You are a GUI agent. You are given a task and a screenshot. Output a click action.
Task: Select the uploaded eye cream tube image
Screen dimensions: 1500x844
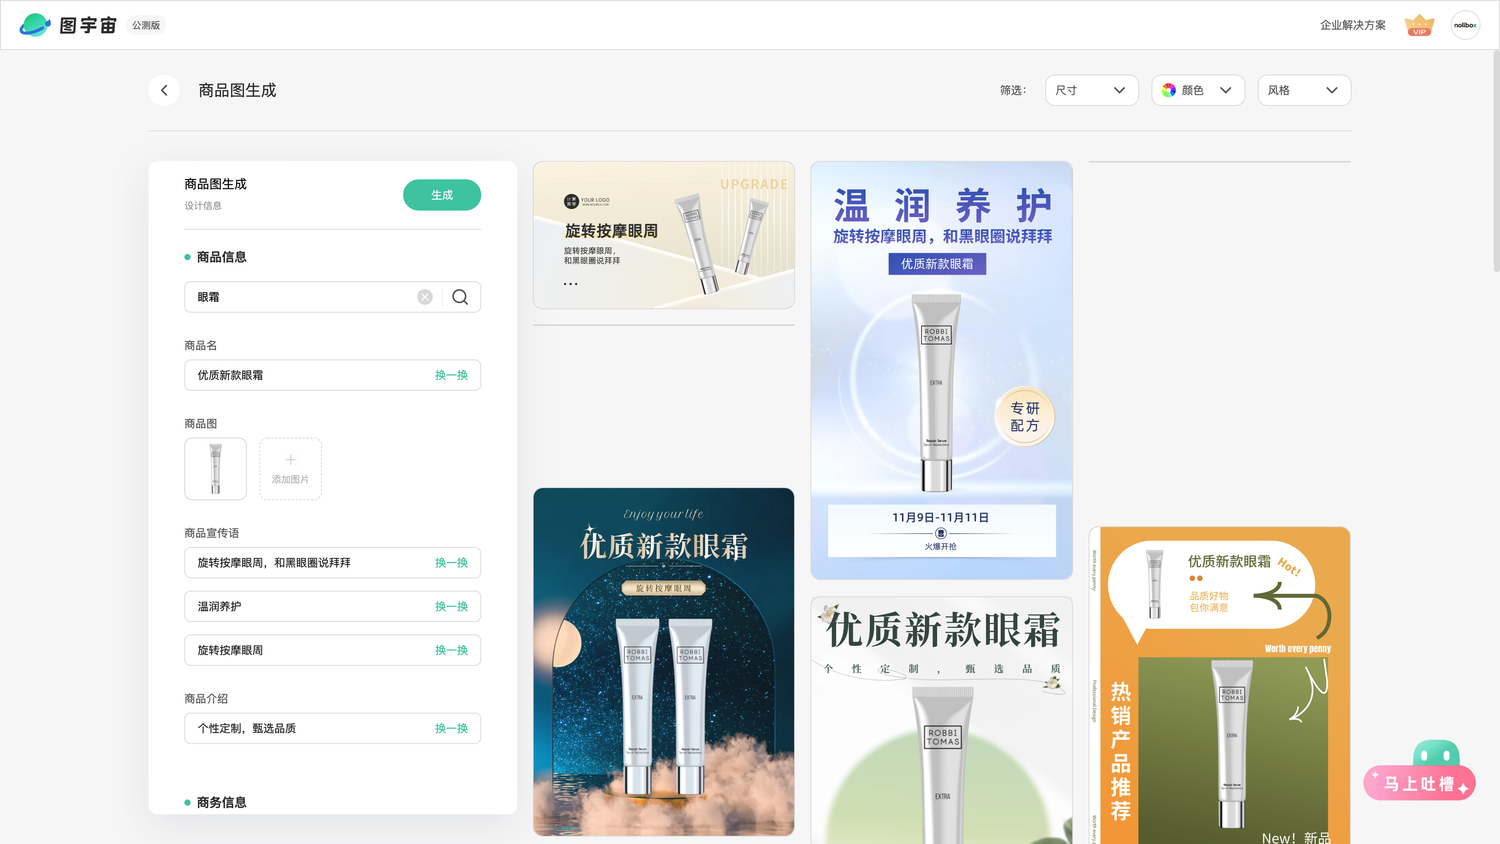tap(215, 468)
